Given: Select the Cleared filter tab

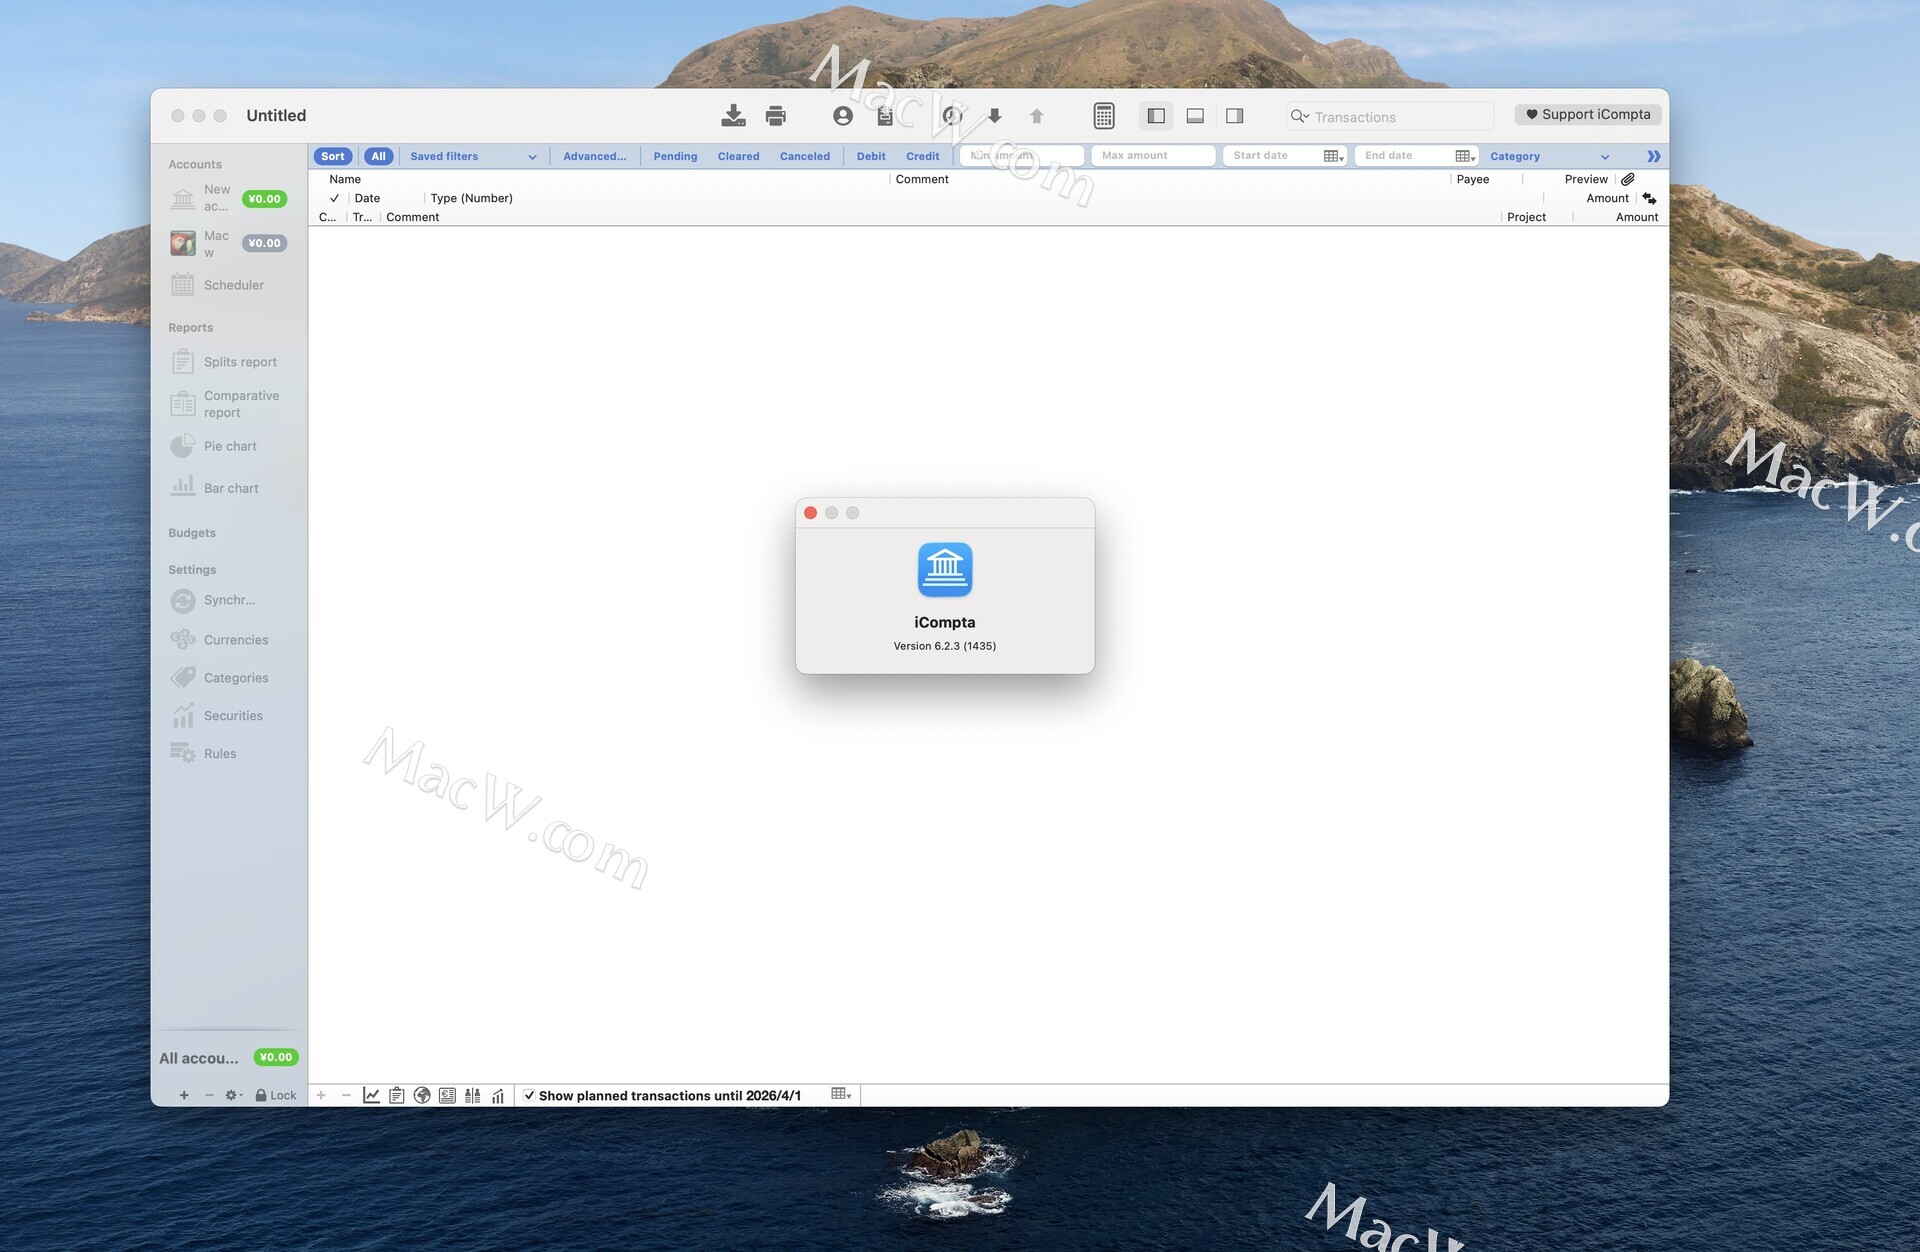Looking at the screenshot, I should 738,156.
